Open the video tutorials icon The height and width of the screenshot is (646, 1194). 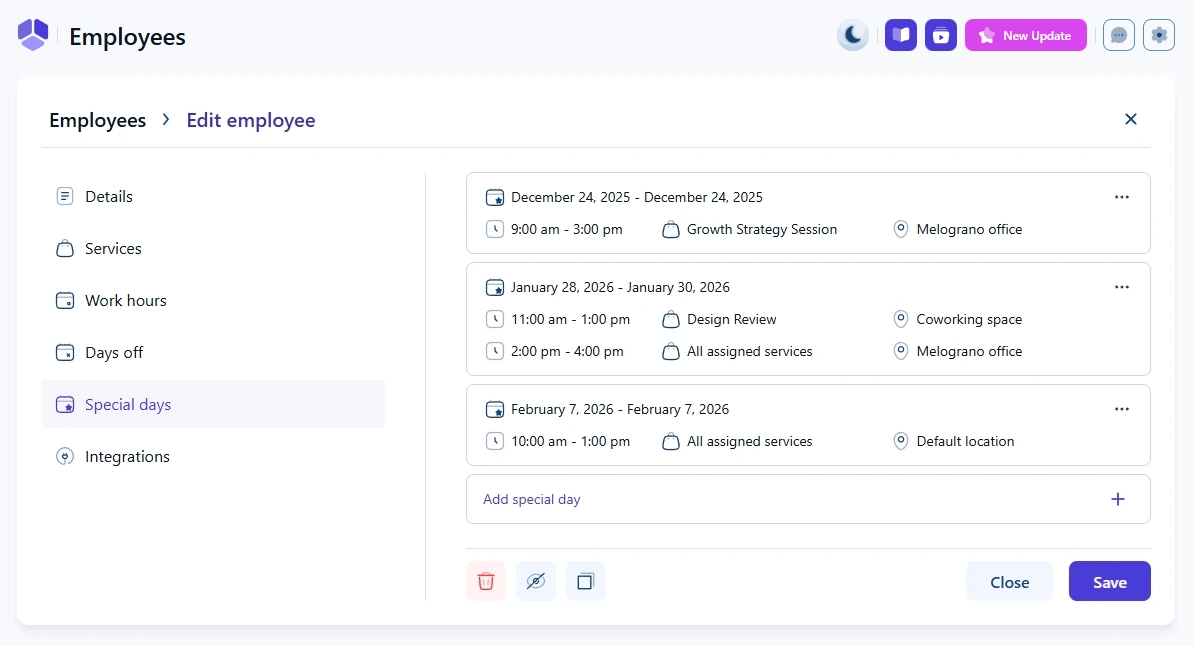(941, 36)
